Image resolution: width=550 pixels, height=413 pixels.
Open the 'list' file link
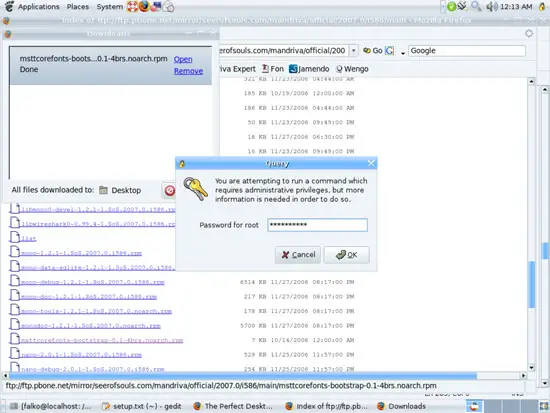coord(28,239)
